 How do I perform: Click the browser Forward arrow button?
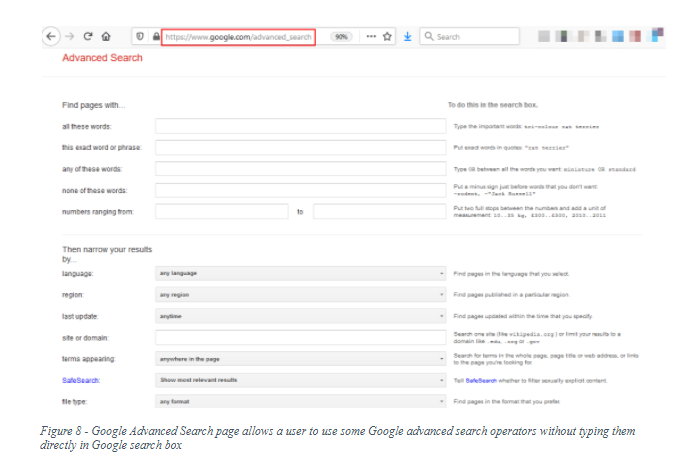[x=69, y=37]
